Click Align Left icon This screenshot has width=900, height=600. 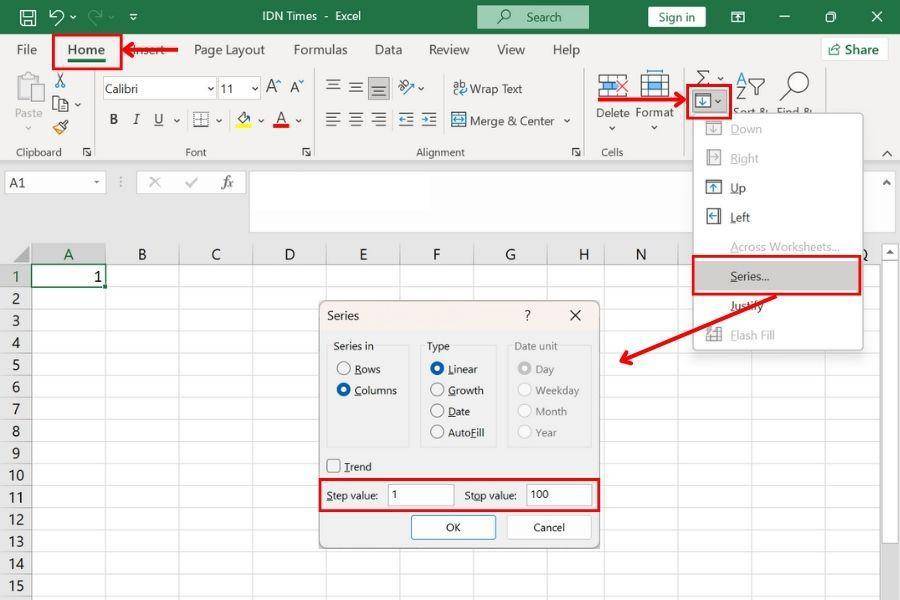[333, 119]
